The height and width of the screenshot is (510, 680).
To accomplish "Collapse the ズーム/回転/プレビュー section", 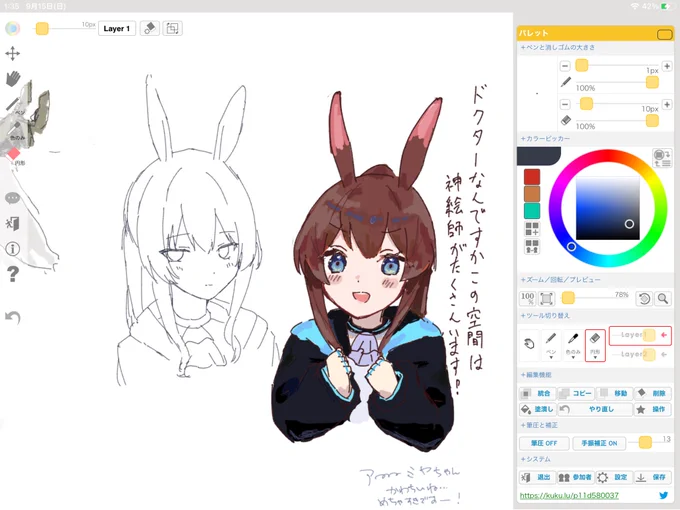I will [561, 280].
